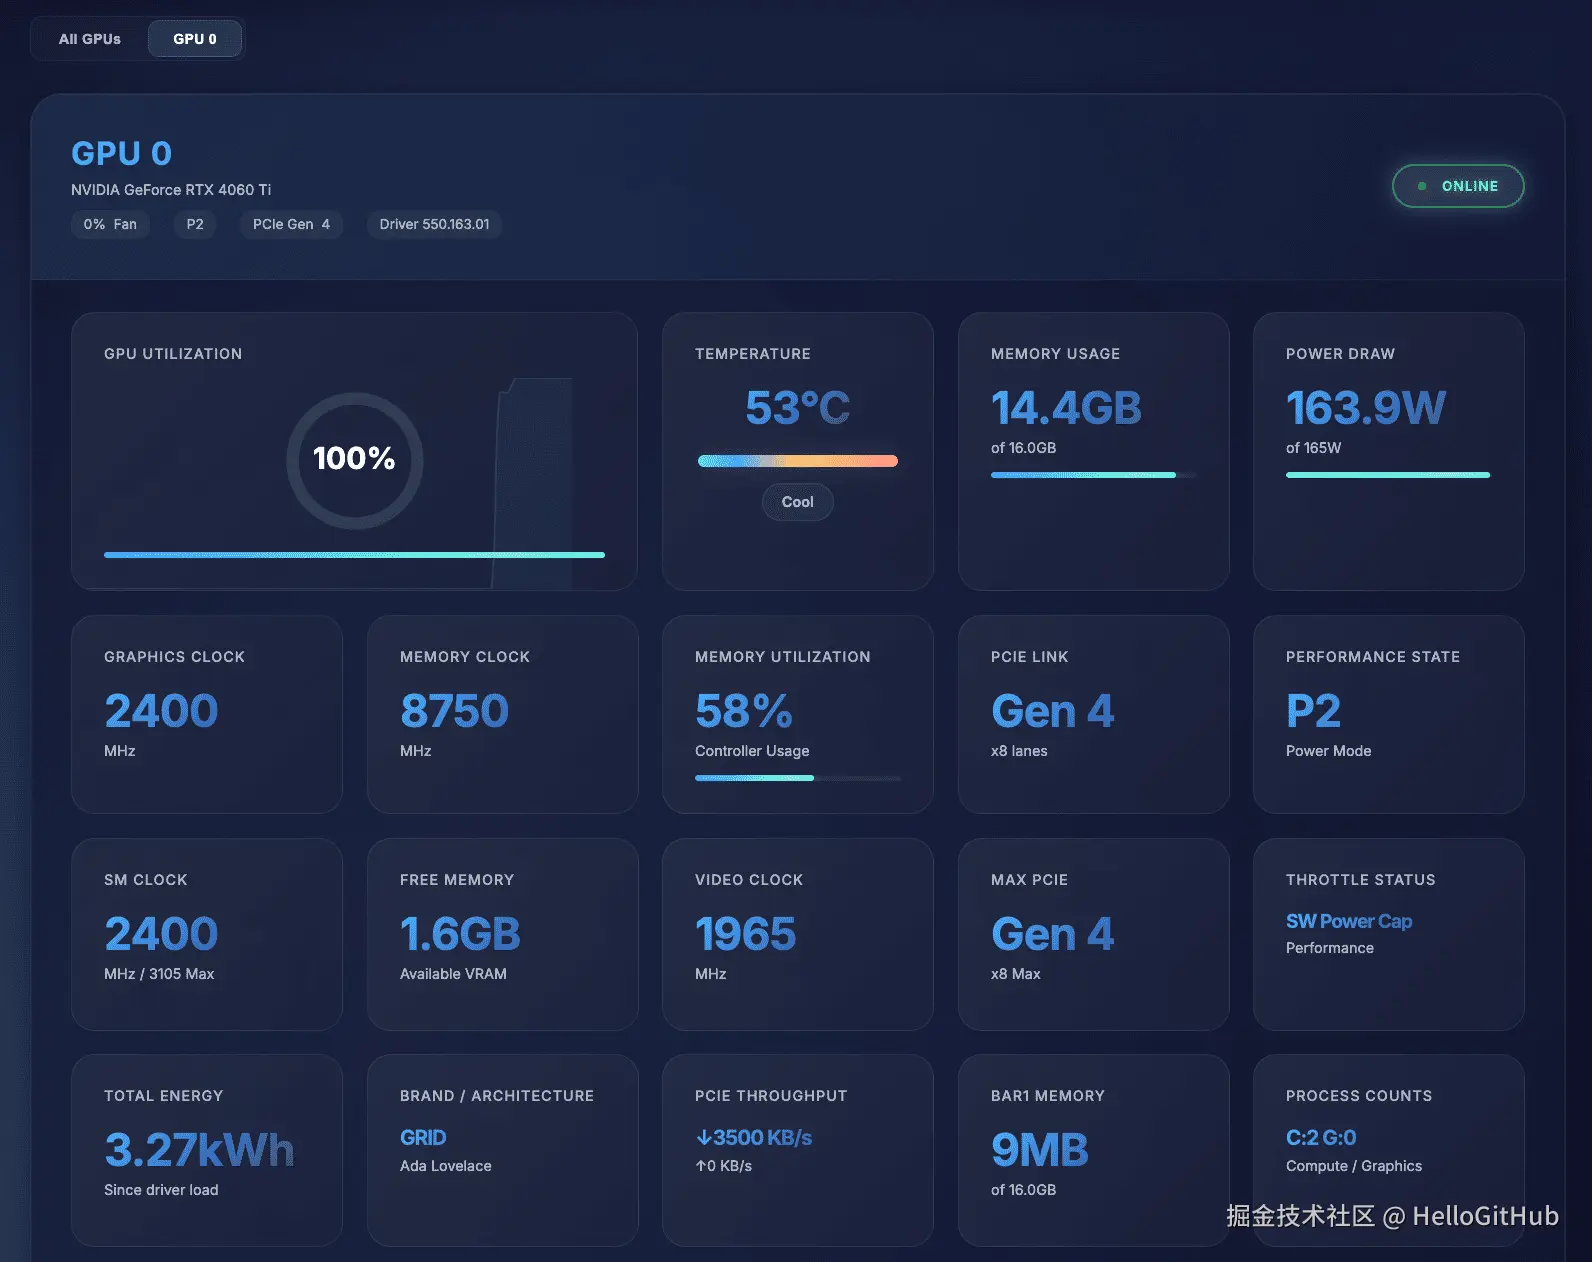Click the "x8 Max" label
The height and width of the screenshot is (1262, 1592).
[x=1015, y=974]
